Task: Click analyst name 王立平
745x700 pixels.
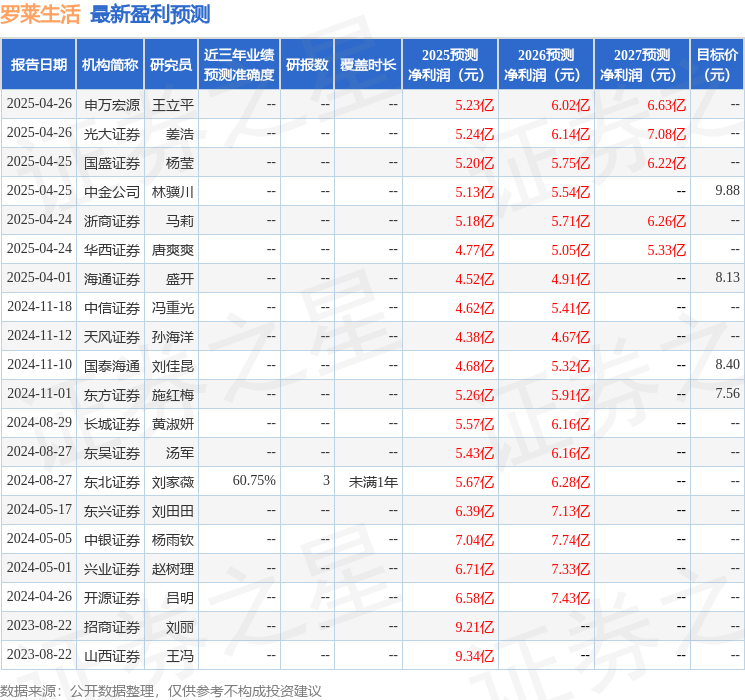Action: (173, 105)
